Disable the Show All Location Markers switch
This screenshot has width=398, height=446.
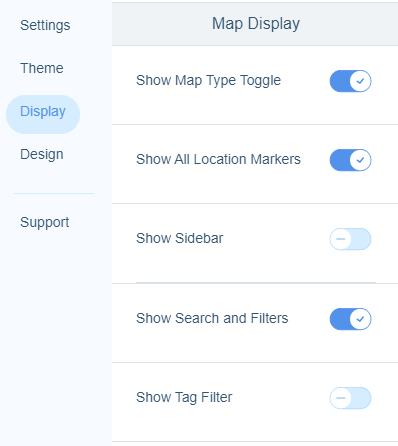(350, 160)
